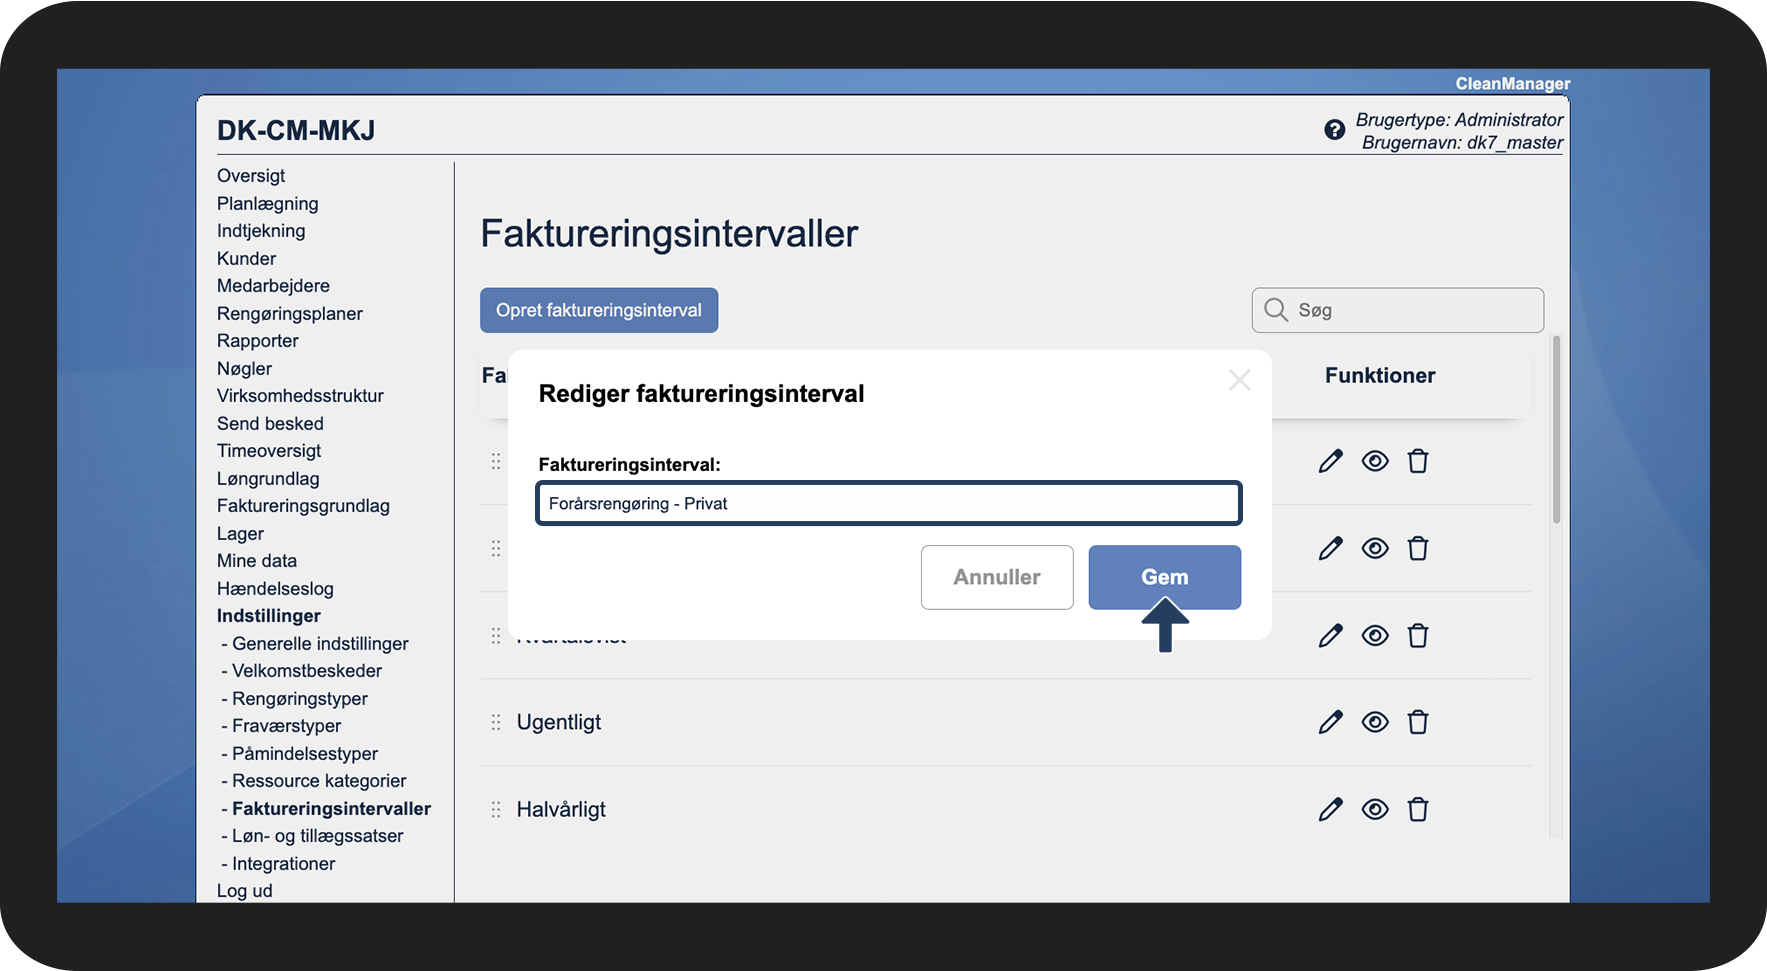Open Planlægning in the sidebar

(268, 203)
